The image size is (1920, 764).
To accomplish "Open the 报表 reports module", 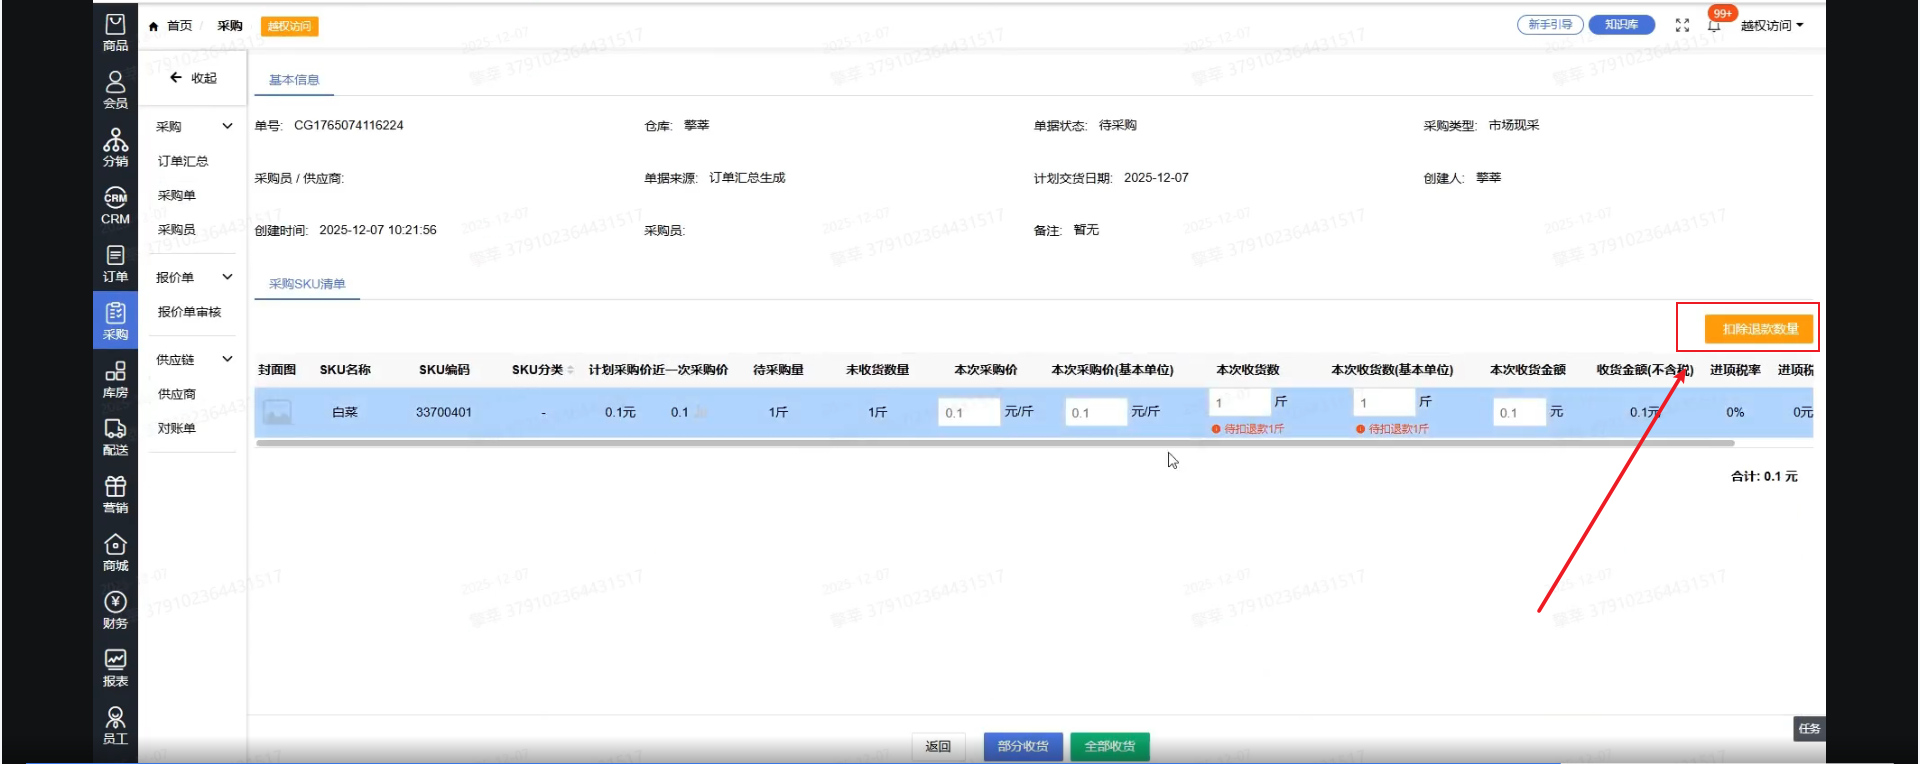I will (115, 667).
